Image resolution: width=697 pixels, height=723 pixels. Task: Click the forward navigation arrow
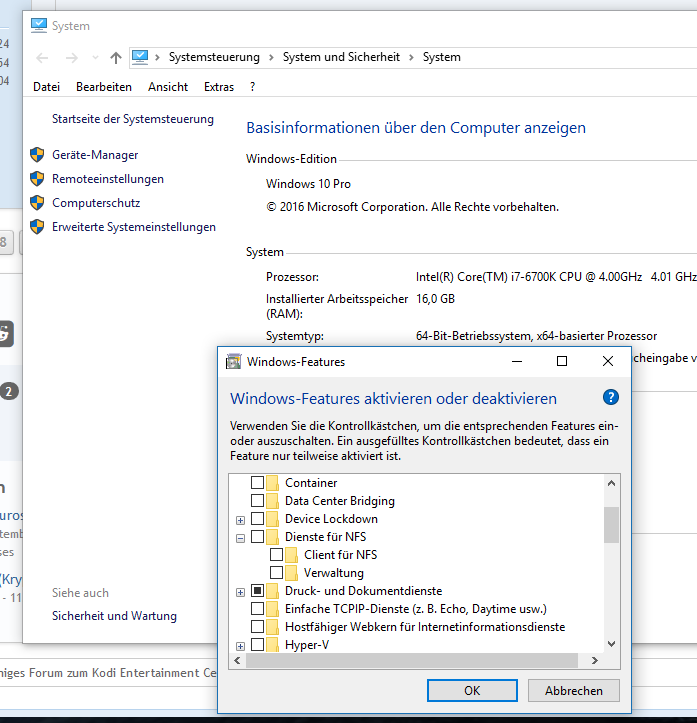71,58
